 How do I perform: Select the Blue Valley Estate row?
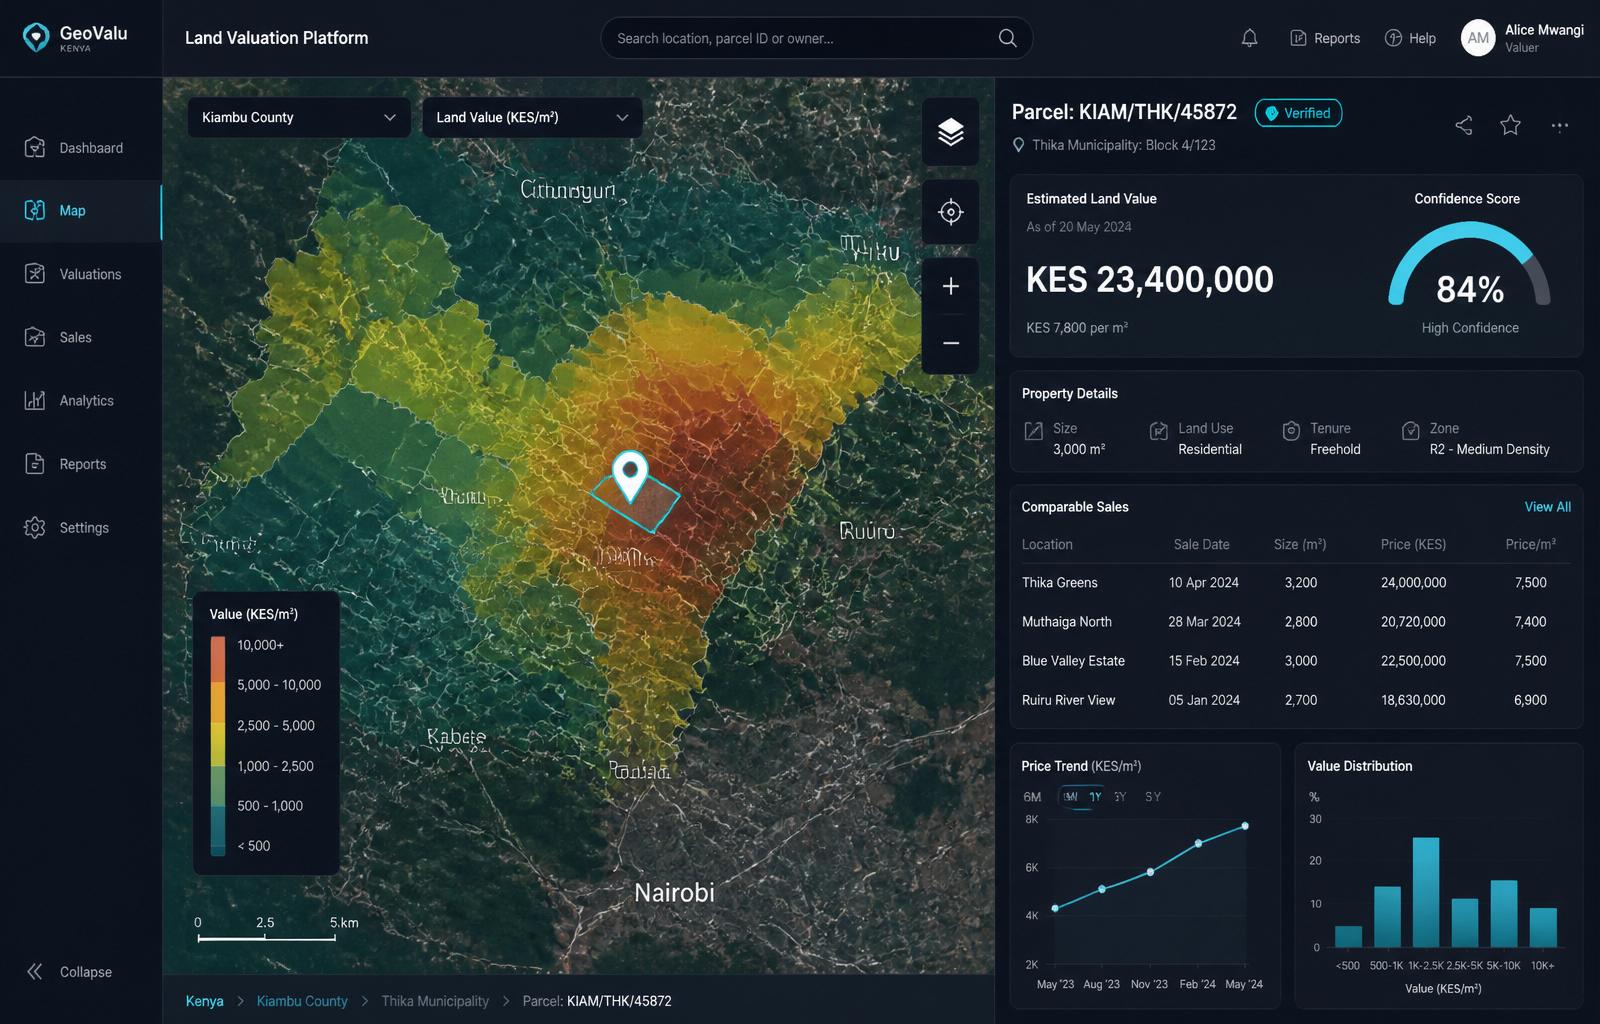[x=1296, y=661]
